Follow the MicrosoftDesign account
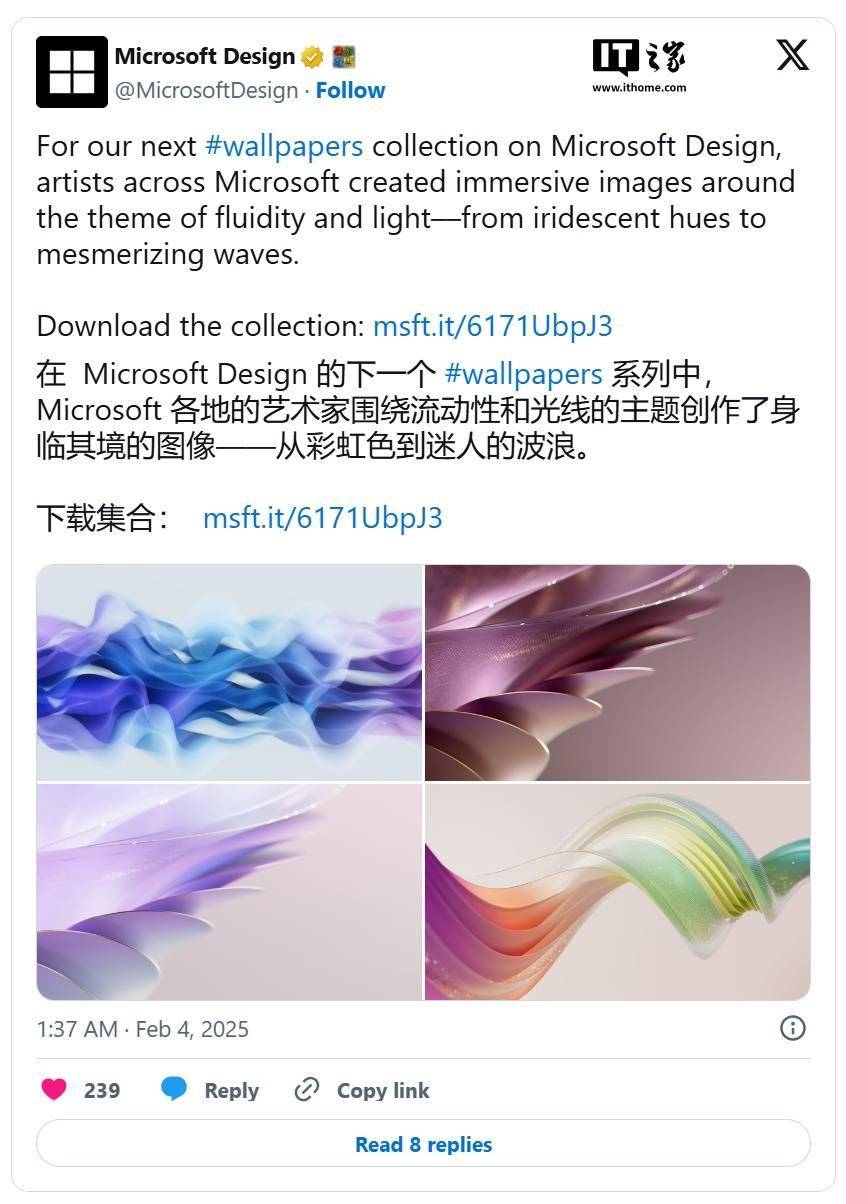846x1204 pixels. [350, 90]
